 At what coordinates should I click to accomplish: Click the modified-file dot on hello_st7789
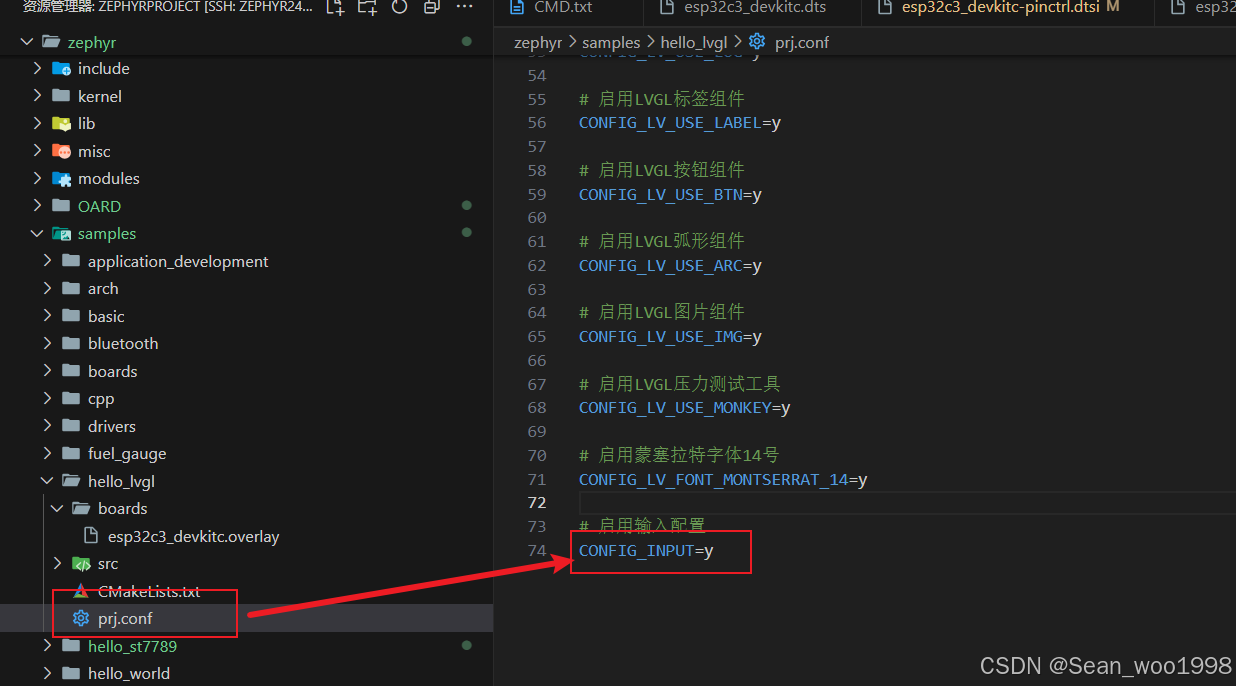click(466, 646)
